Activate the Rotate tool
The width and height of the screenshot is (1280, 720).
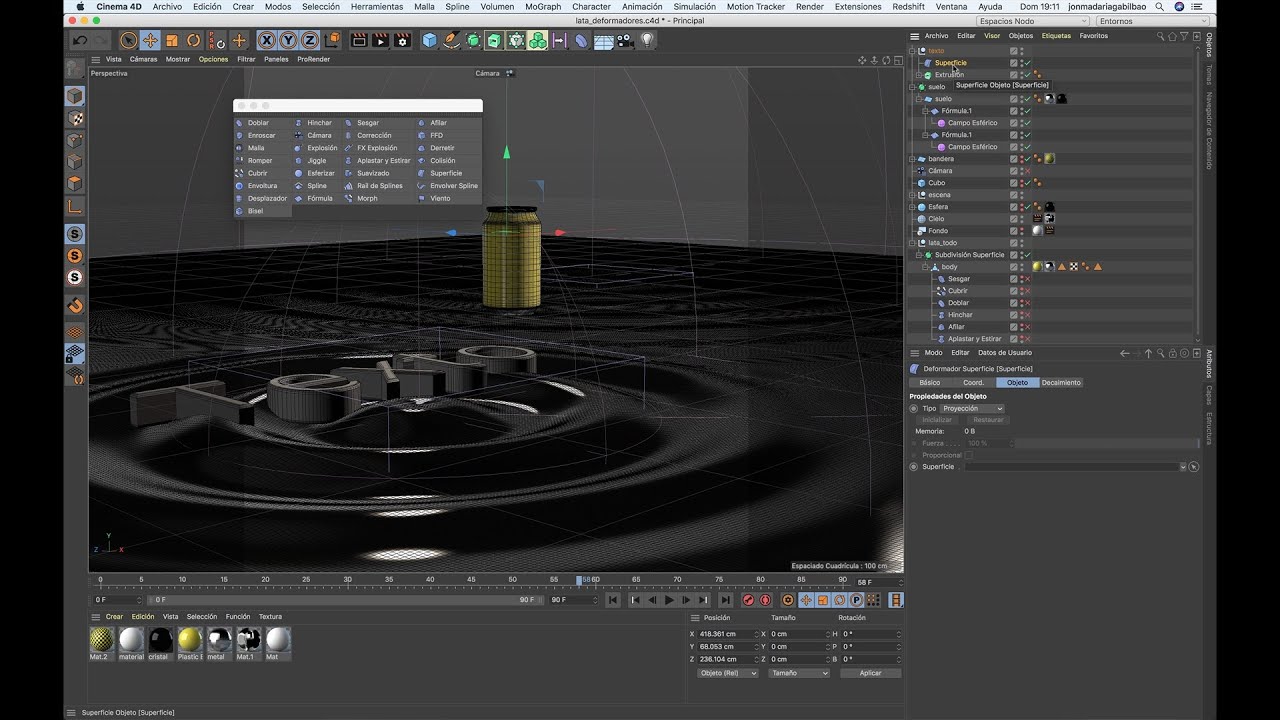(194, 41)
